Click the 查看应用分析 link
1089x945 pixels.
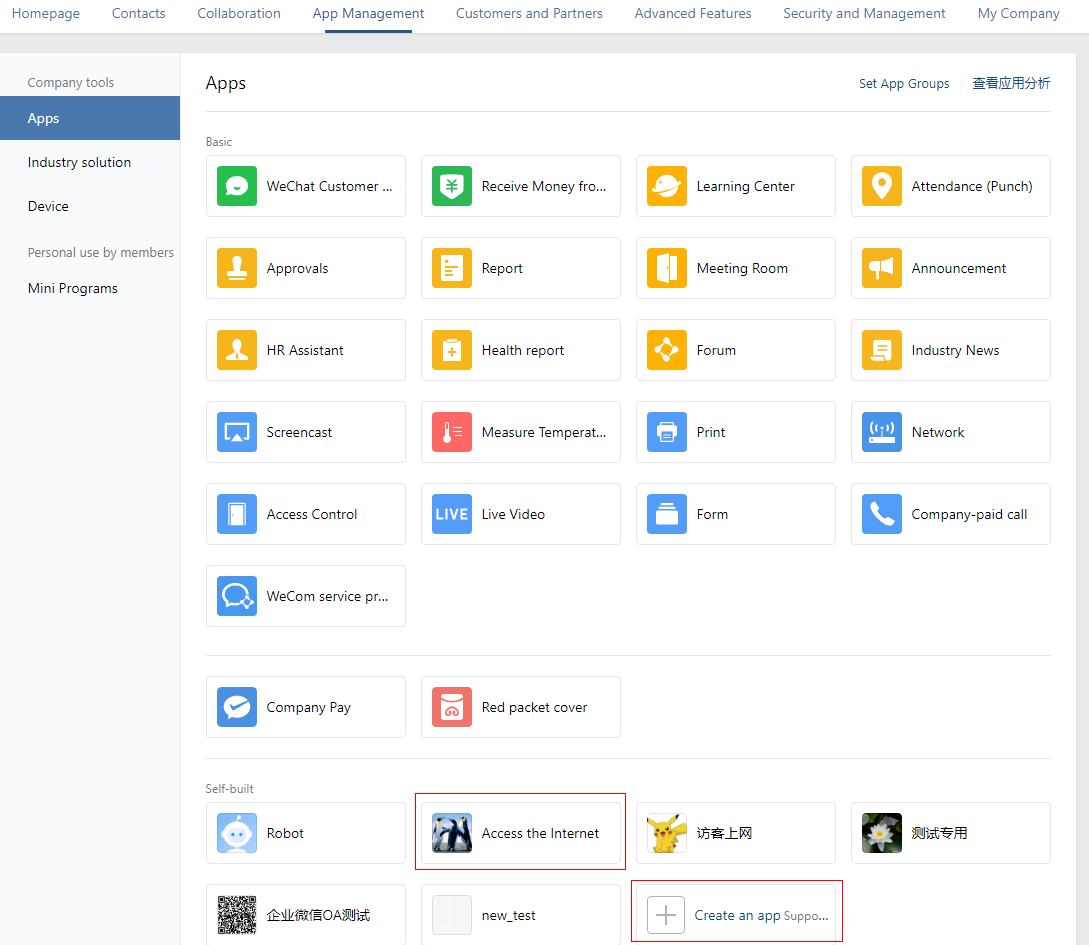(x=1011, y=84)
